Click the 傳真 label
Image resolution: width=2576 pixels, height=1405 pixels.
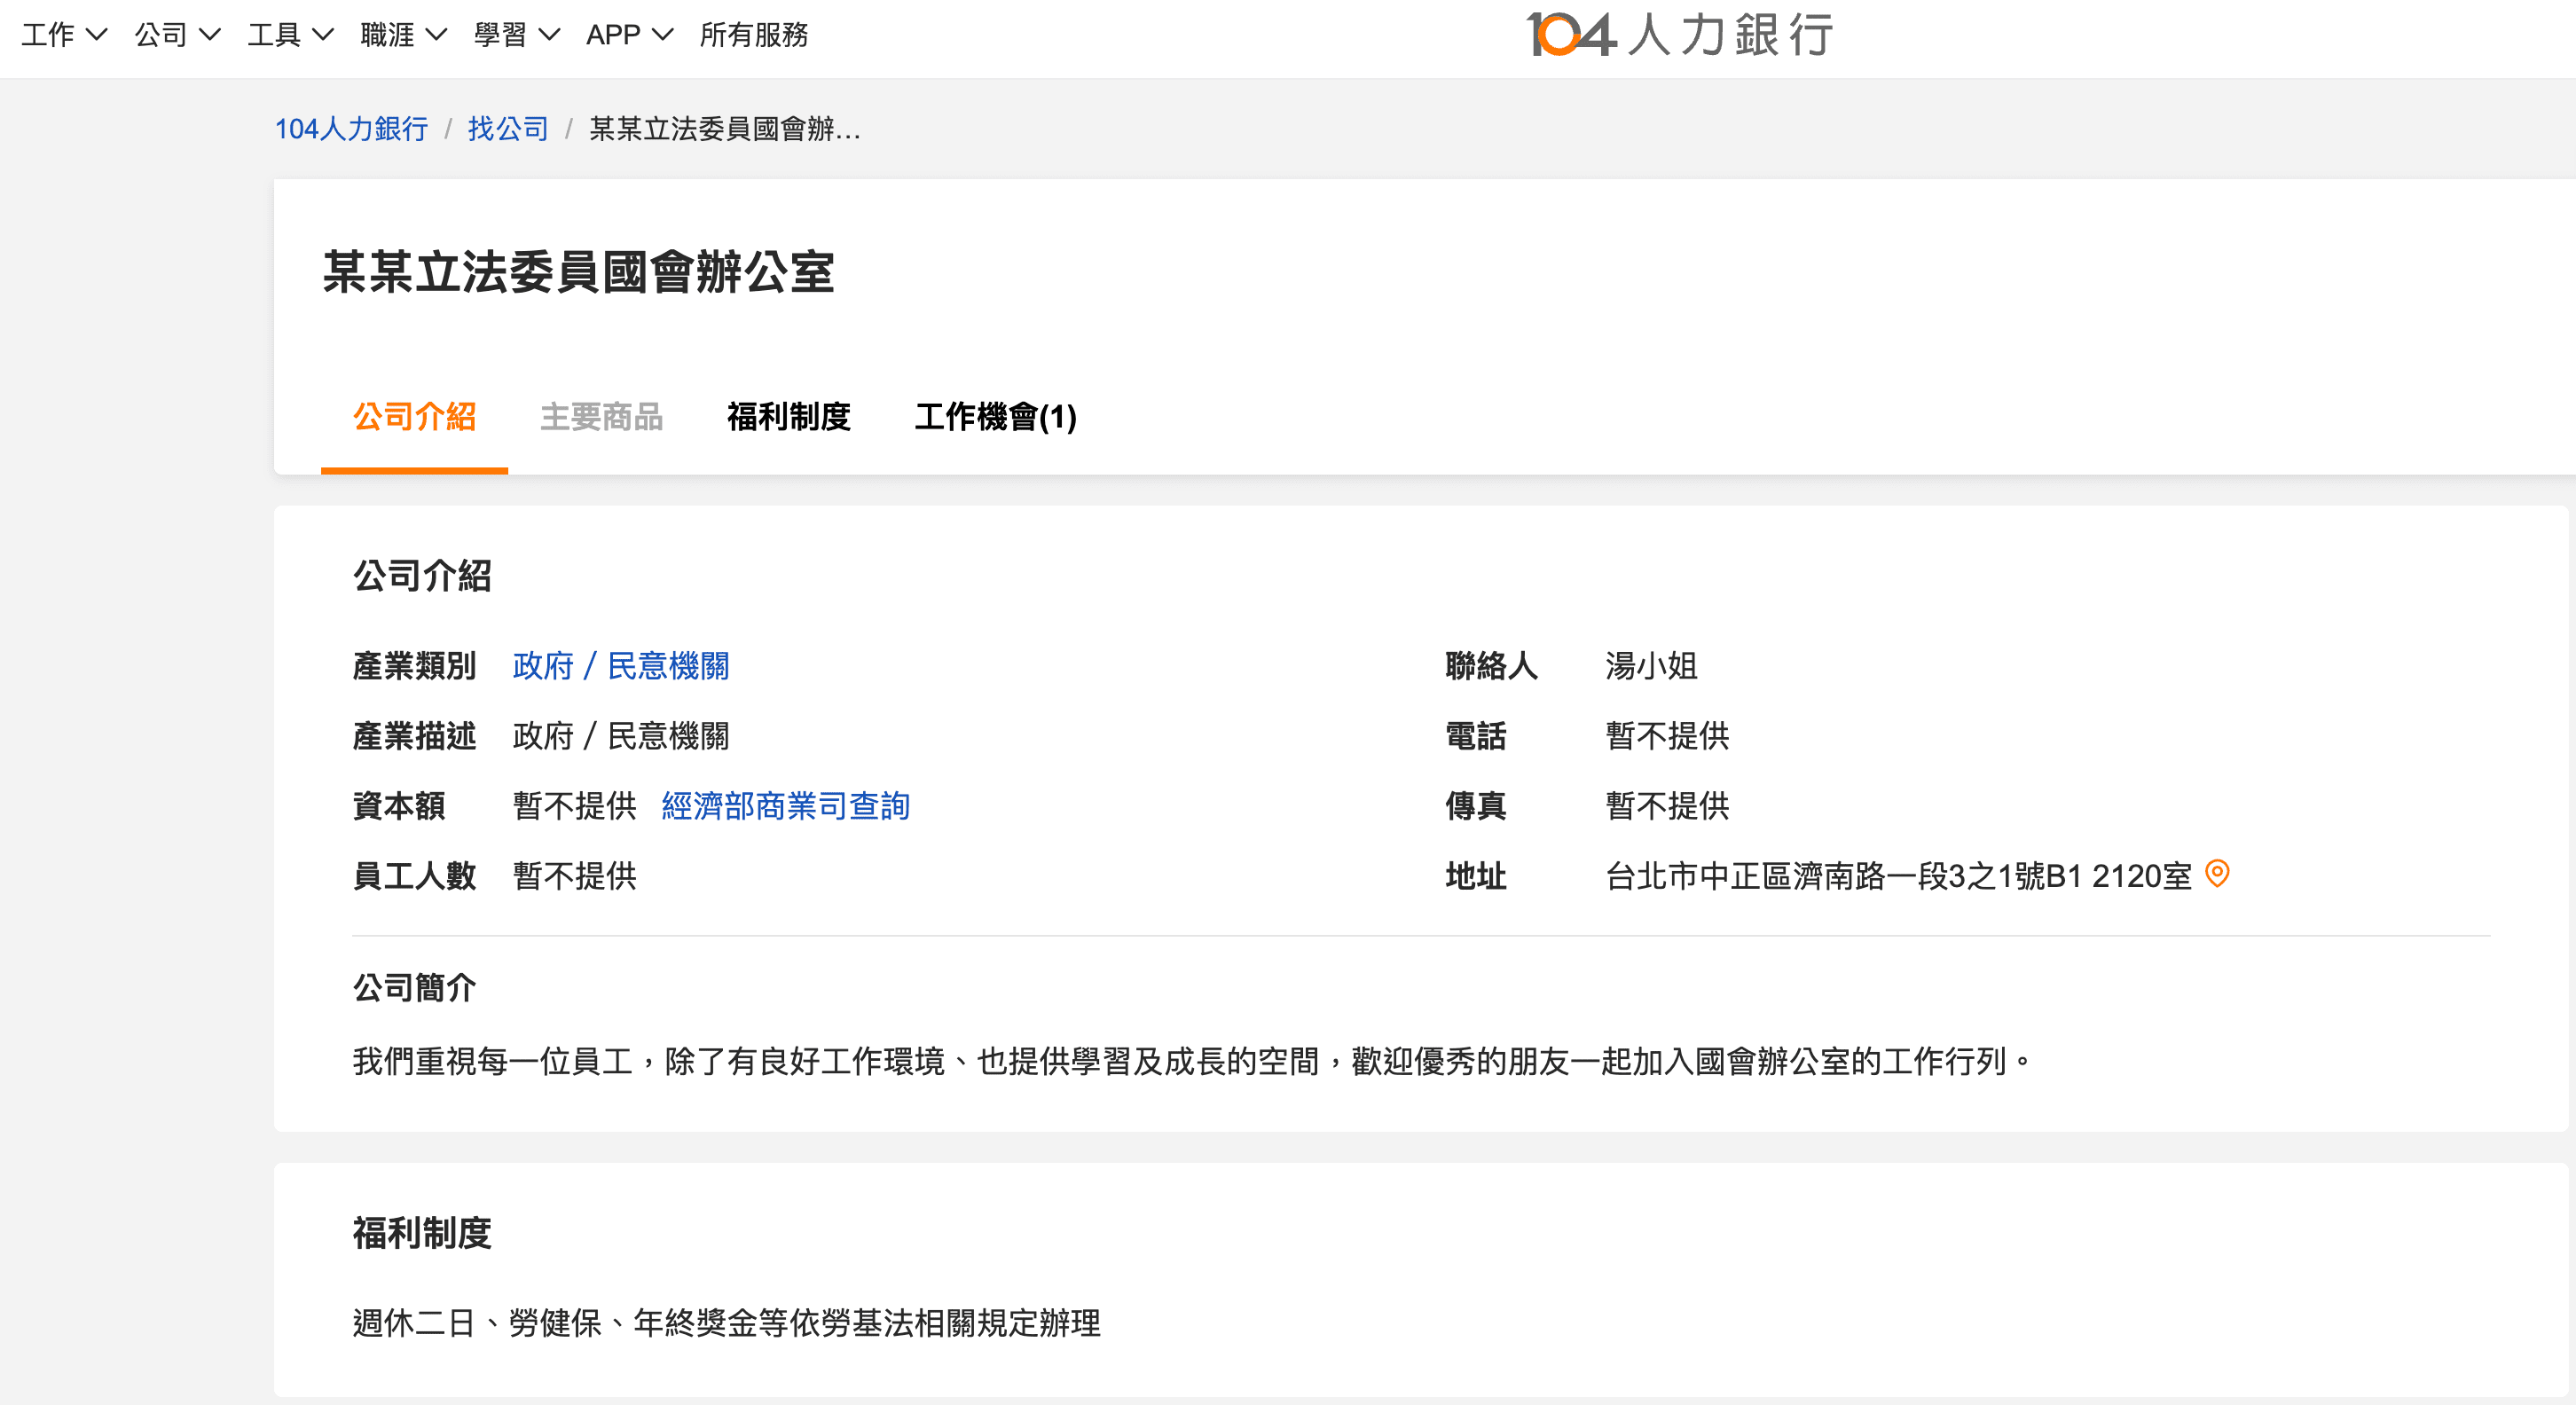click(1476, 806)
